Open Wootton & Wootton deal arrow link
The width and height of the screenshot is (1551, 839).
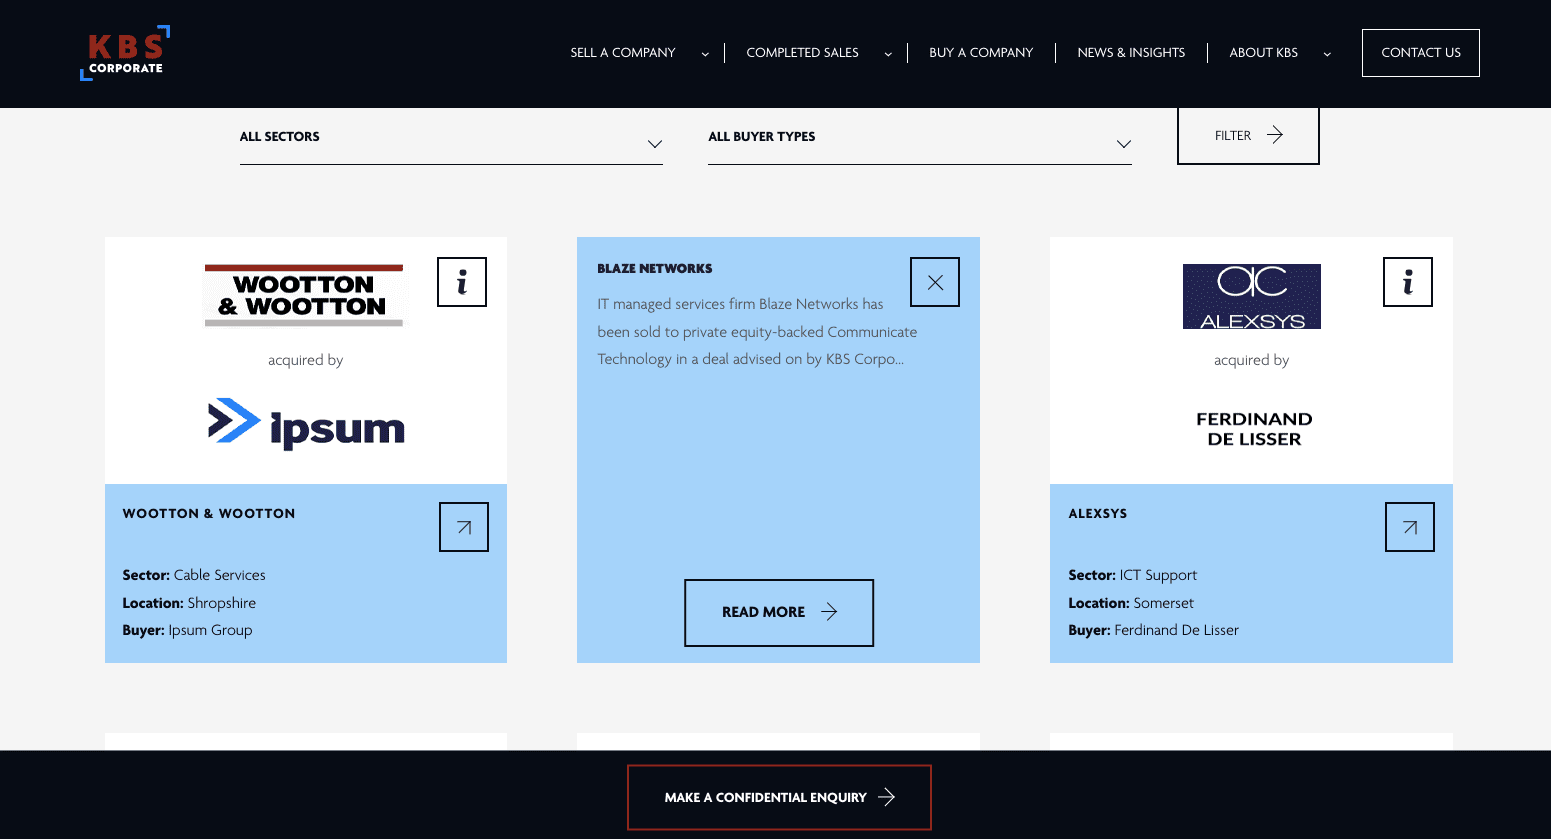[x=464, y=527]
